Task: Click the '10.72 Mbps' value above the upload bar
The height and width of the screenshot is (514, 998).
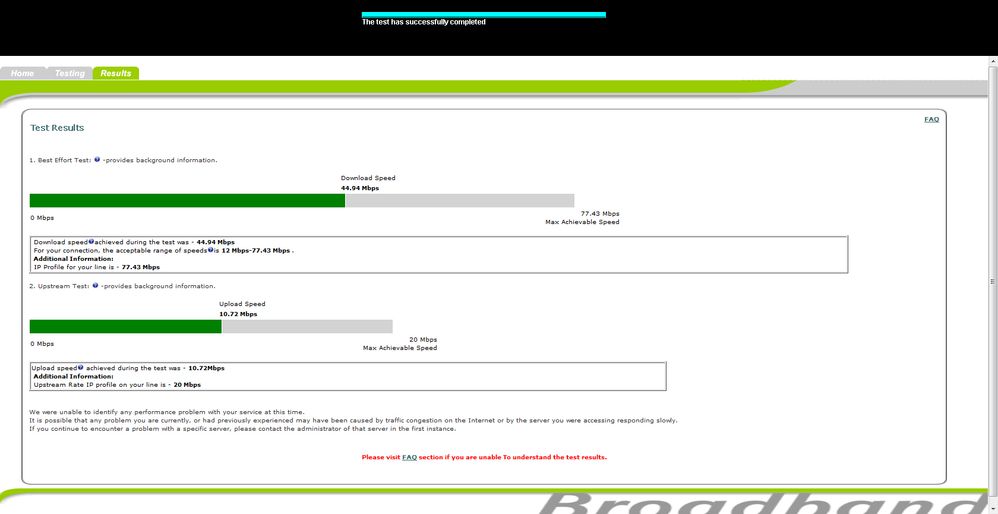Action: (x=239, y=314)
